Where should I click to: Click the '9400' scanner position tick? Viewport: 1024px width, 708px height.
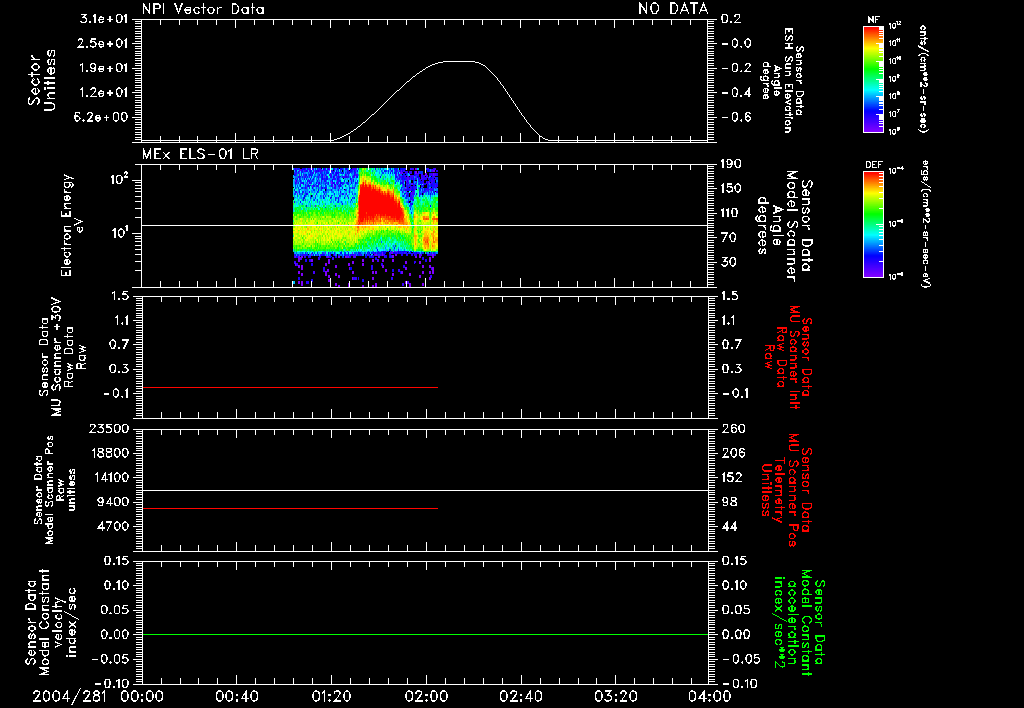click(113, 502)
